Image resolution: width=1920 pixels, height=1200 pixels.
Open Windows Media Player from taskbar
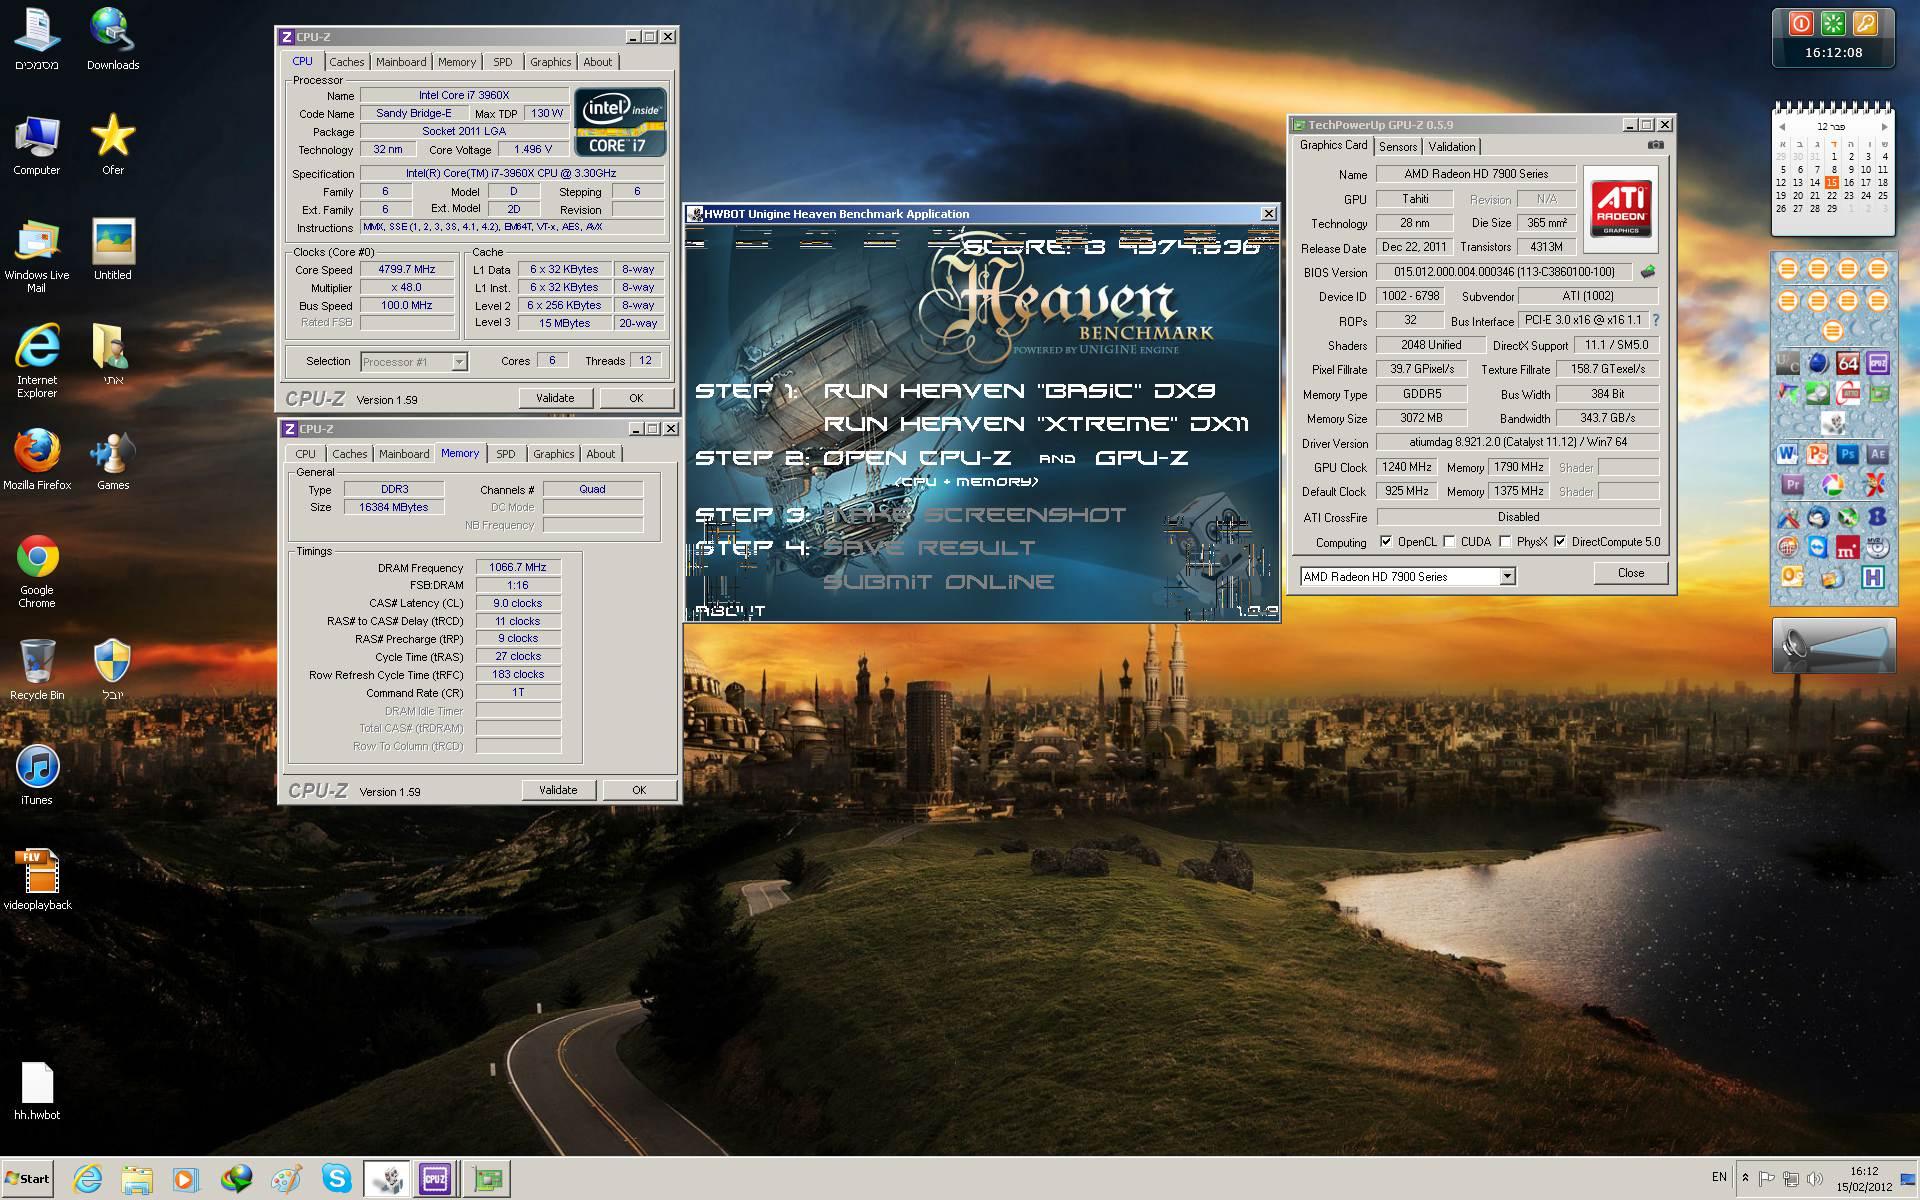click(x=186, y=1179)
